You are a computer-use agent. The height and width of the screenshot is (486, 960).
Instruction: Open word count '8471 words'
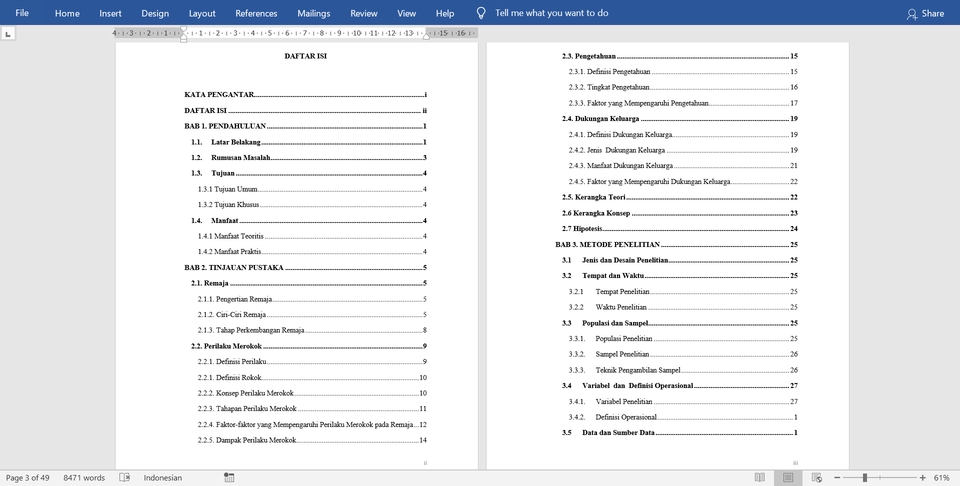84,477
